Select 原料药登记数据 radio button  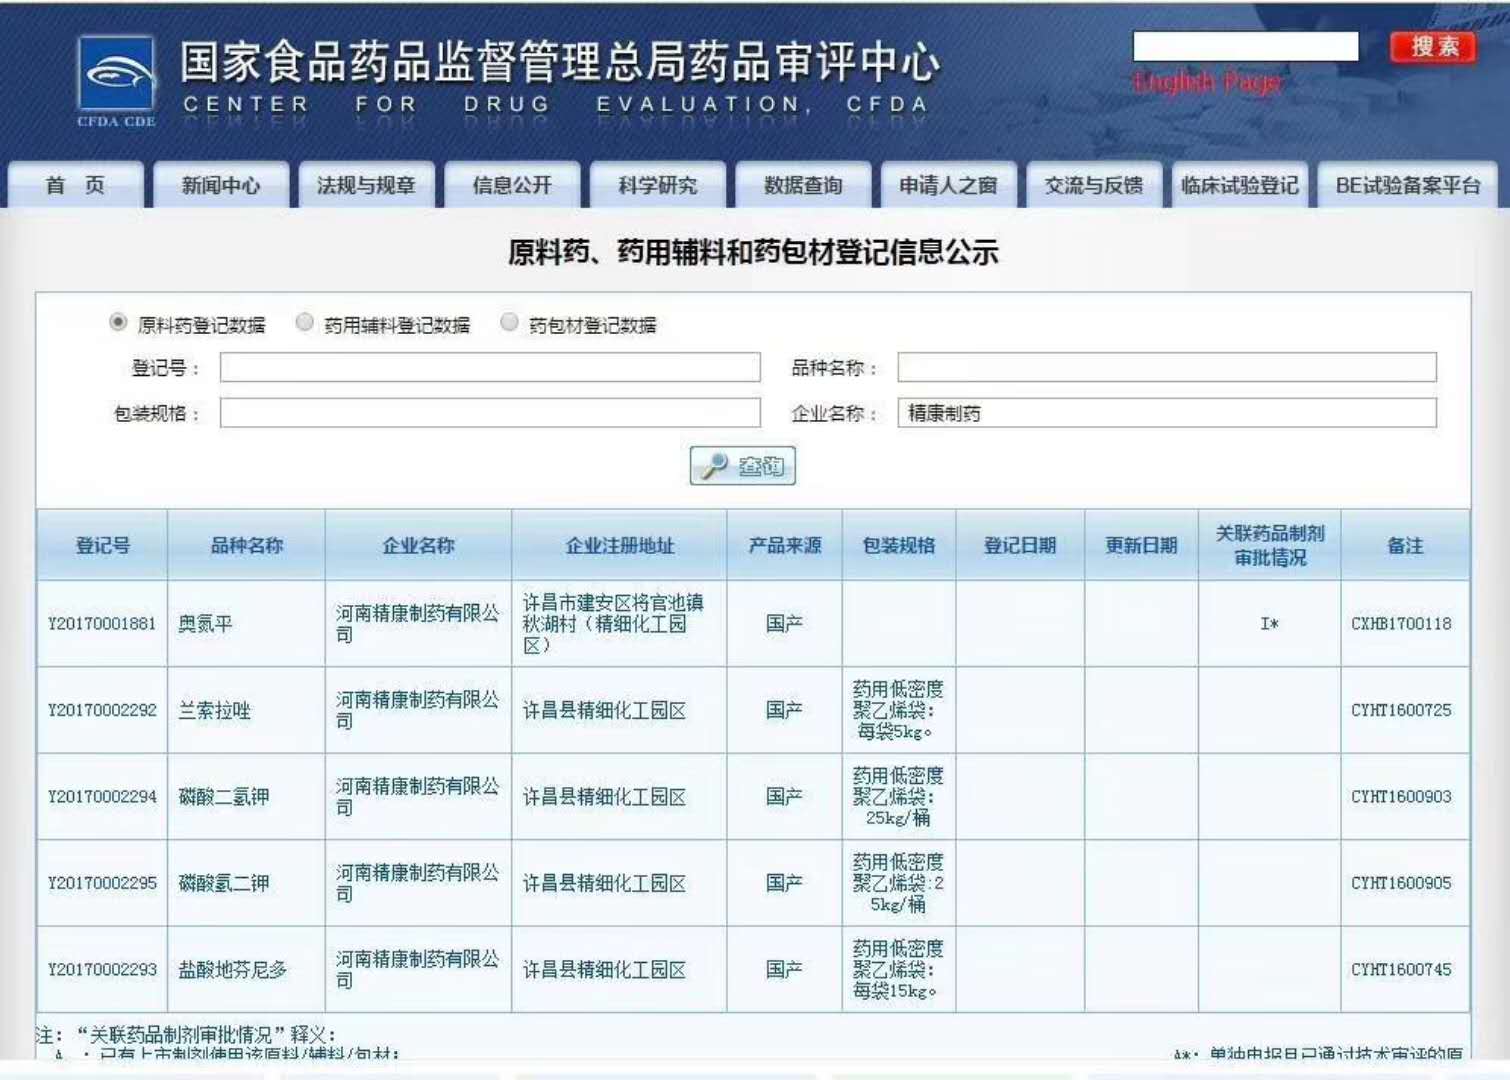118,322
